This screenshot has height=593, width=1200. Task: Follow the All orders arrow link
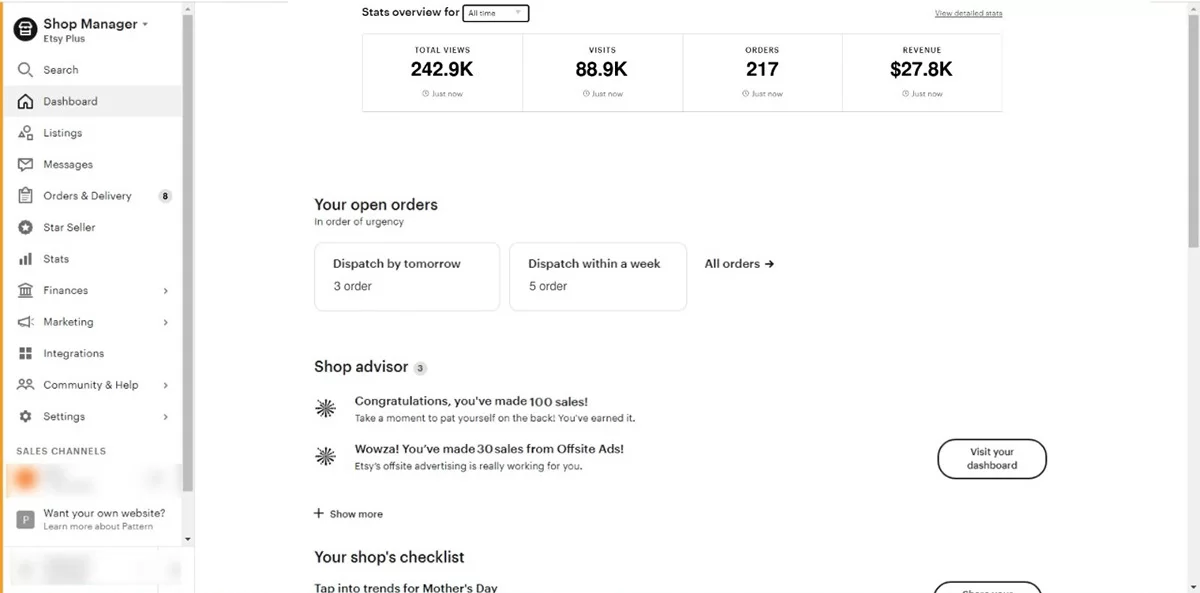tap(739, 264)
